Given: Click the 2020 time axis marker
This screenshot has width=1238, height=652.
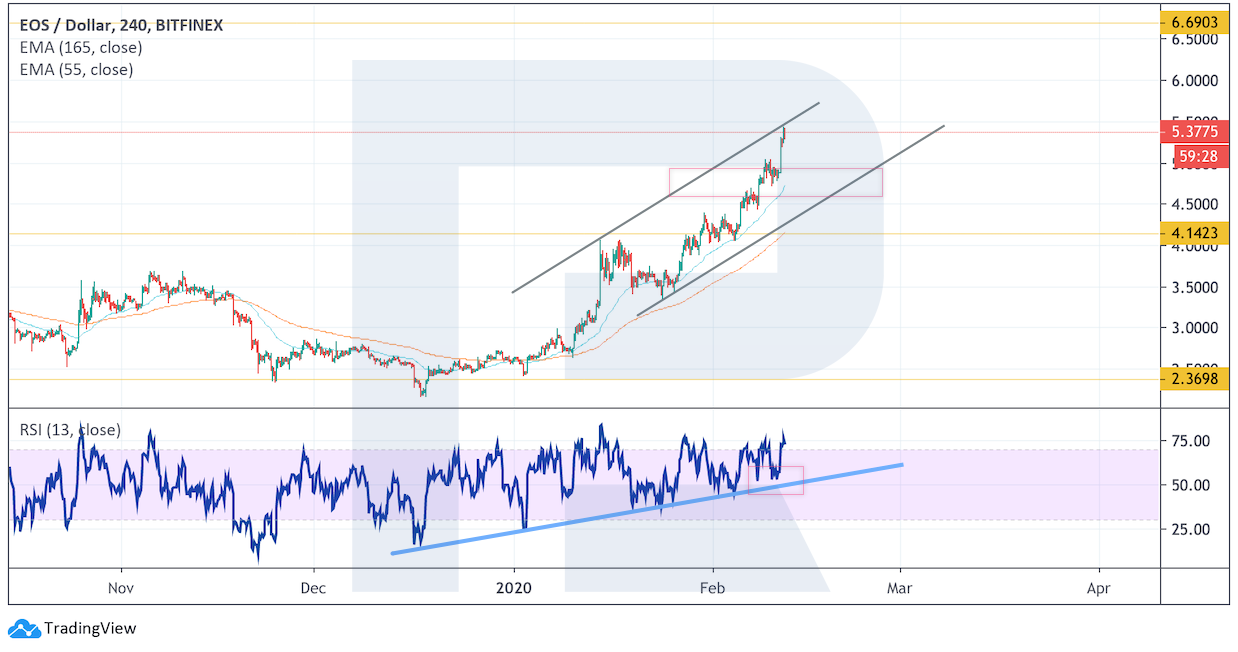Looking at the screenshot, I should 514,589.
